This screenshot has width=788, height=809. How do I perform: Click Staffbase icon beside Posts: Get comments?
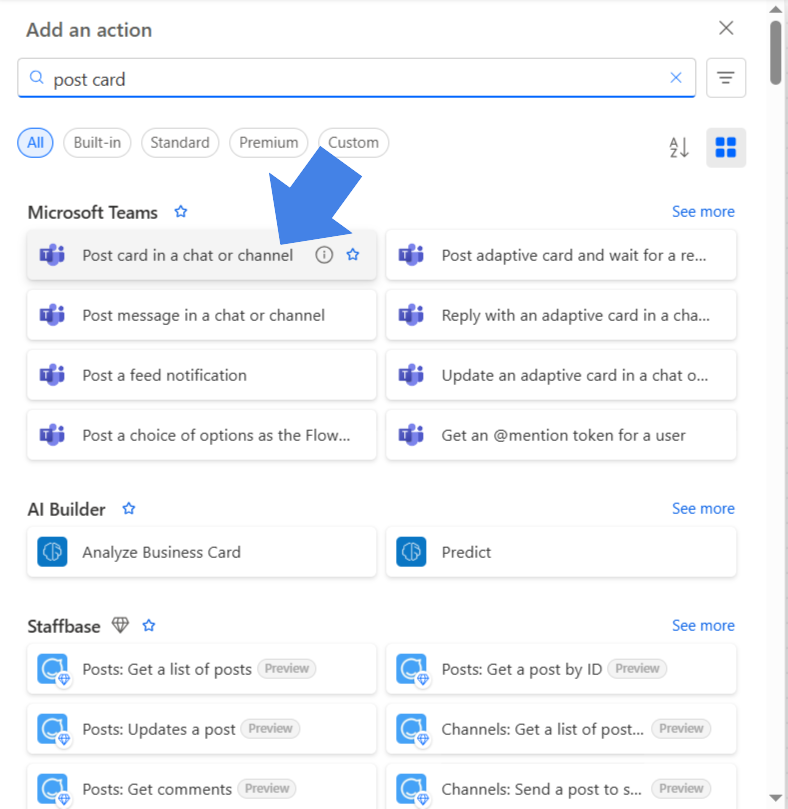53,789
